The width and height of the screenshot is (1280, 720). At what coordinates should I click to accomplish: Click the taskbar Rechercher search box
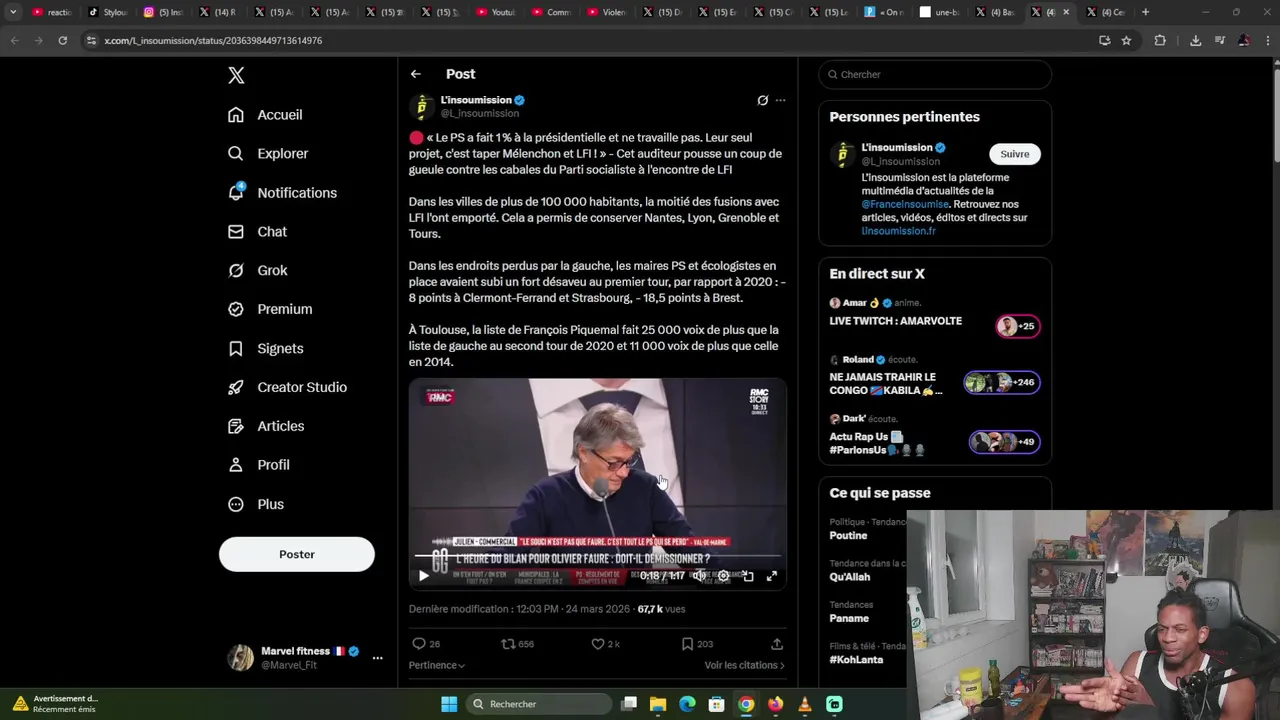tap(539, 704)
